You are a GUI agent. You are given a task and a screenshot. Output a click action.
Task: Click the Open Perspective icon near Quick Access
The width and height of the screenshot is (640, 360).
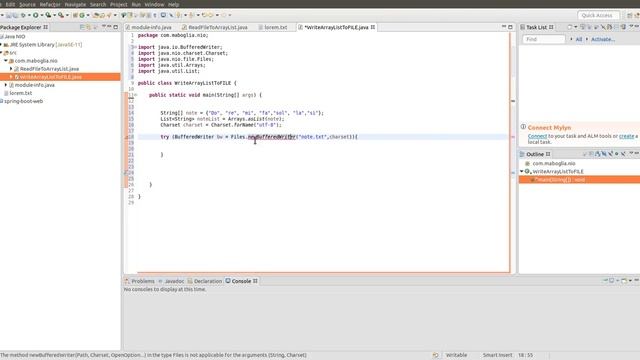click(630, 15)
